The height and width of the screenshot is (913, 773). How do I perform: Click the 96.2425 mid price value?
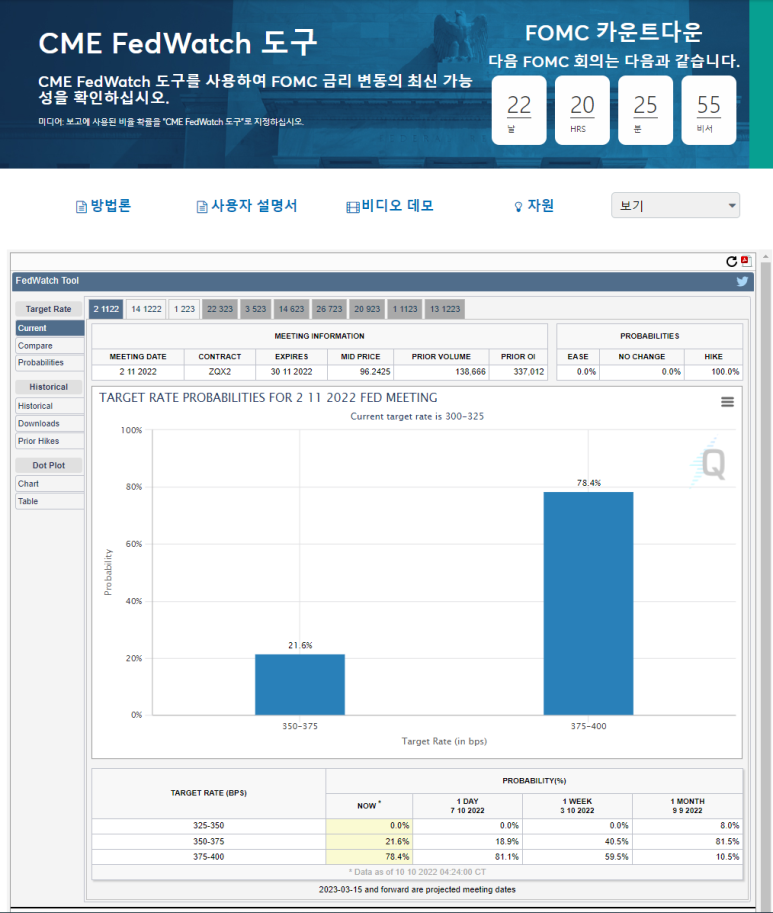(375, 371)
